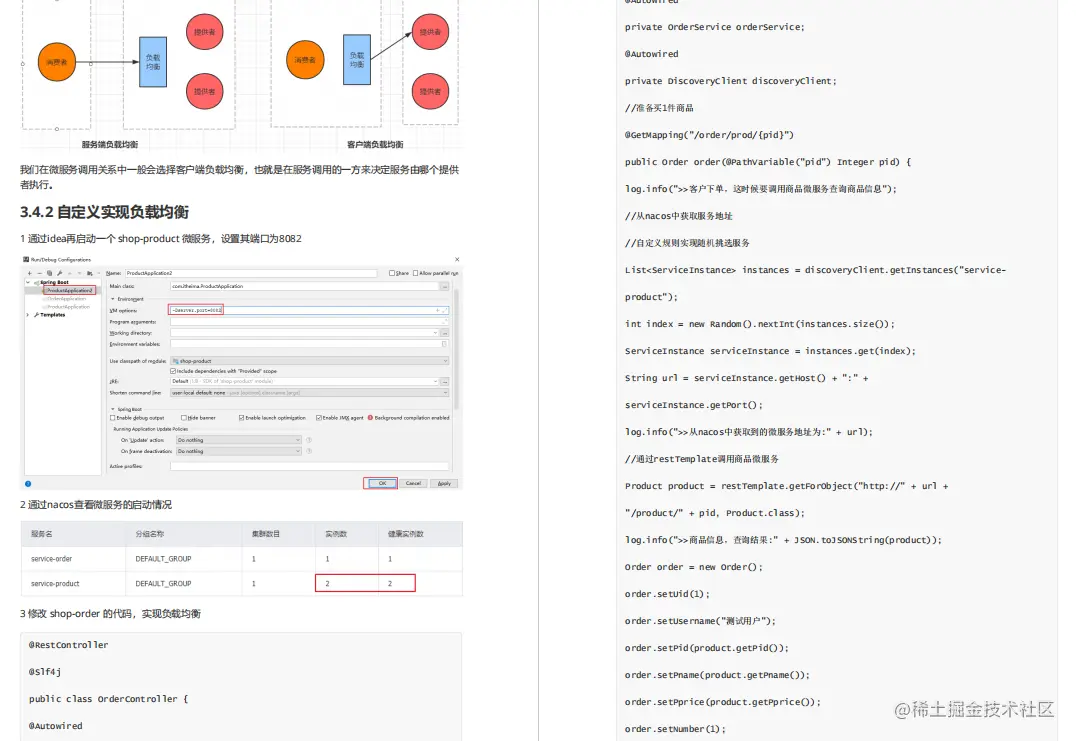The image size is (1076, 741).
Task: Click the shop-product module icon
Action: pyautogui.click(x=176, y=361)
